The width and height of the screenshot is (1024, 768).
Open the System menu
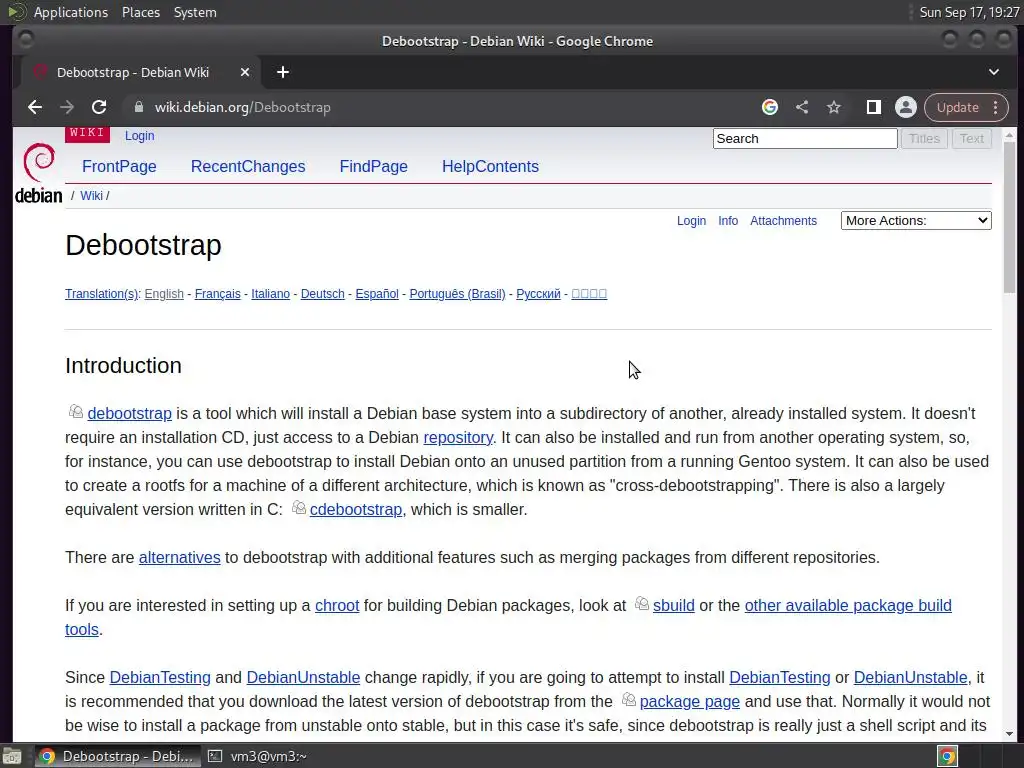pyautogui.click(x=195, y=12)
